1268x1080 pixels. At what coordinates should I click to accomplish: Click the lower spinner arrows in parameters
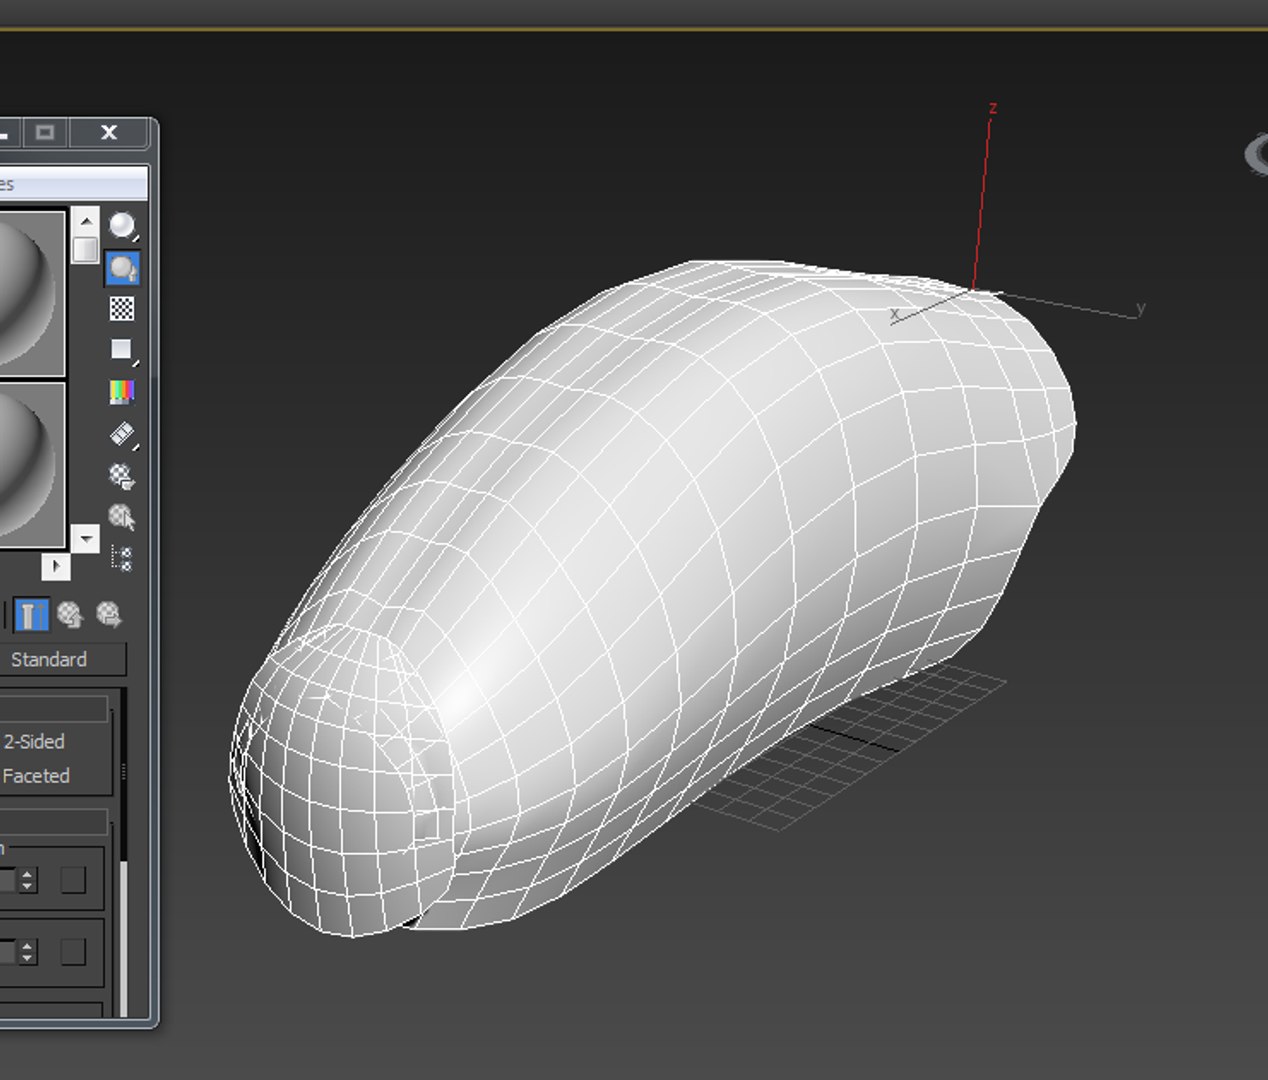pos(27,952)
